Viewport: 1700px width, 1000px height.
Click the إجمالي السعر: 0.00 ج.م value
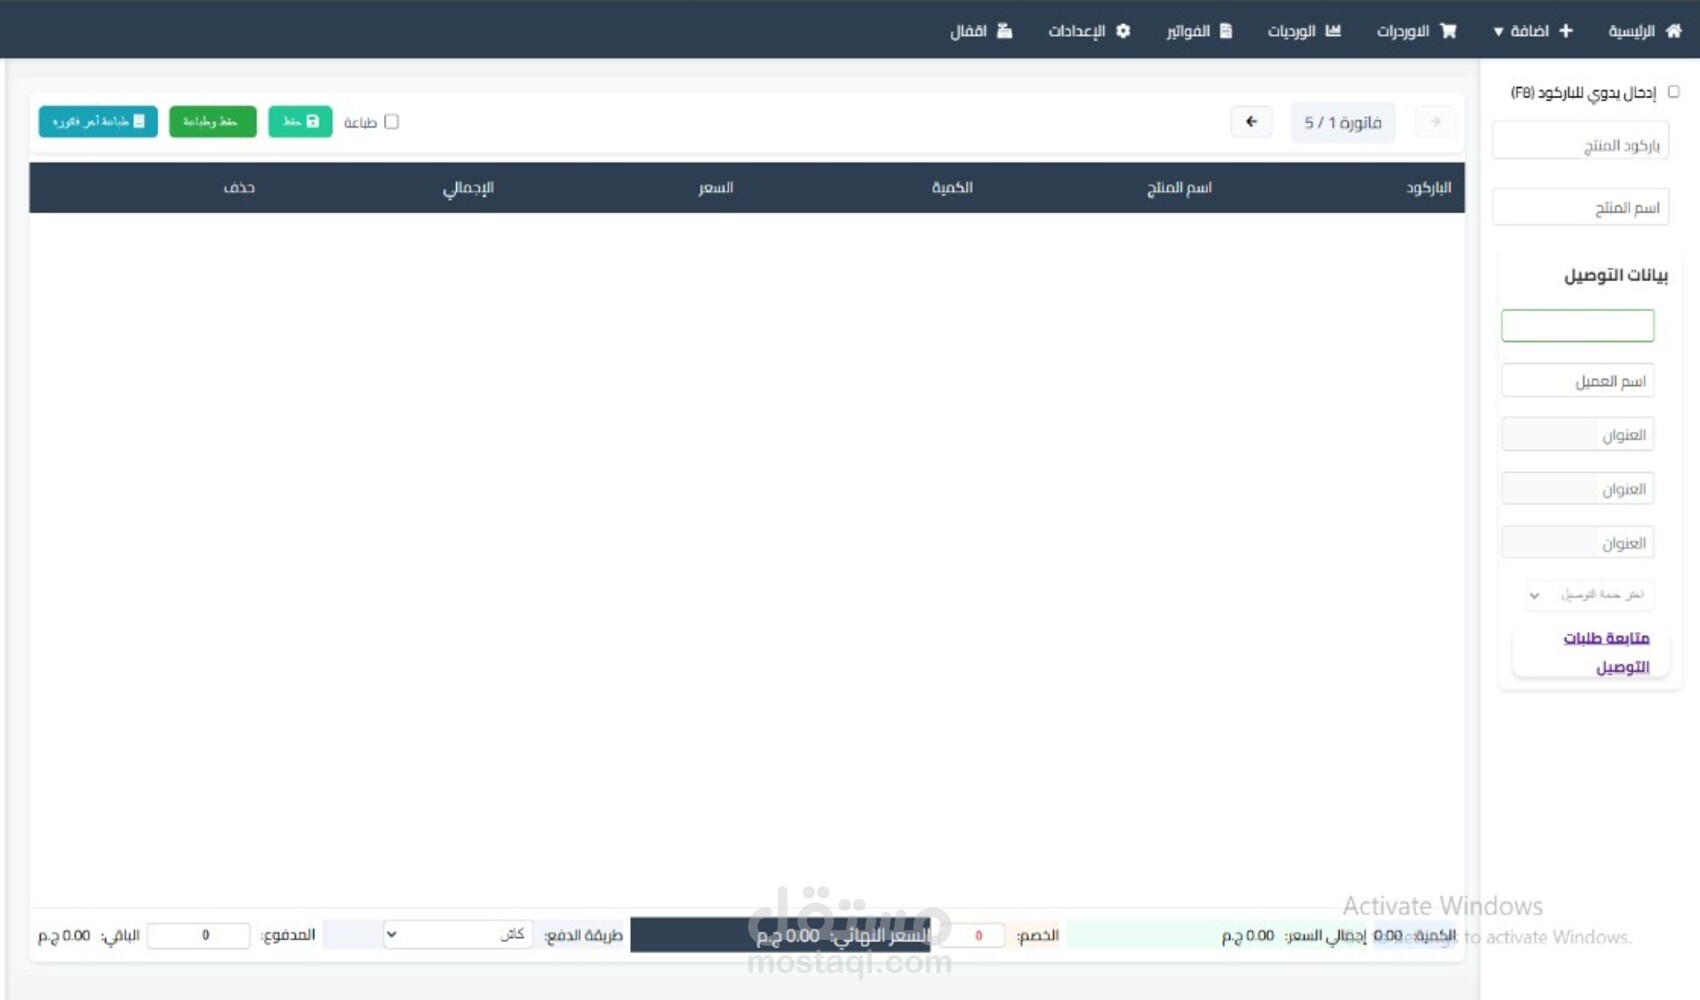1294,936
